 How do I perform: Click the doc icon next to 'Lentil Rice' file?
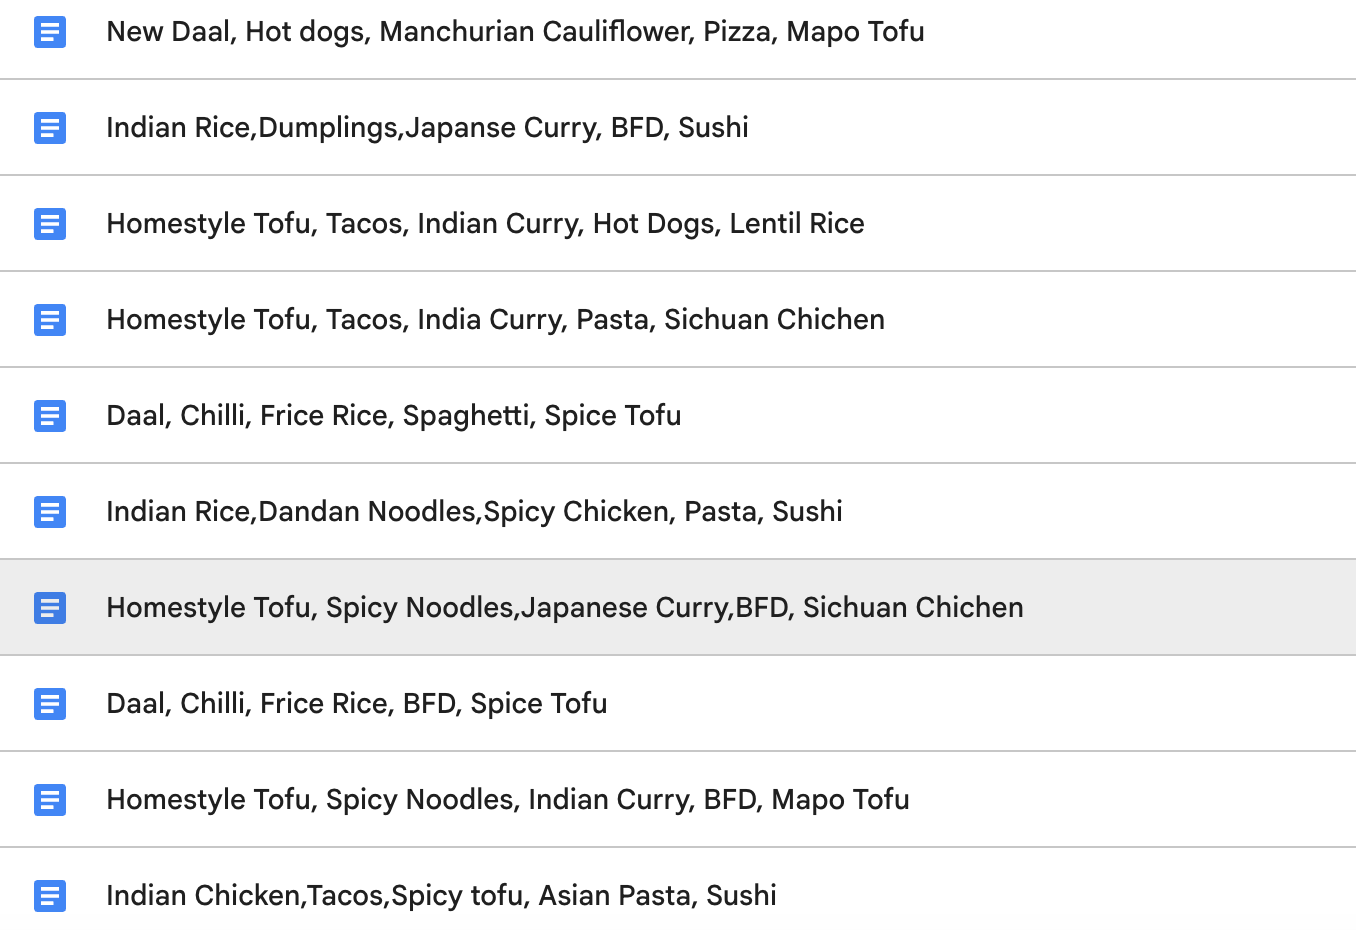pos(50,224)
